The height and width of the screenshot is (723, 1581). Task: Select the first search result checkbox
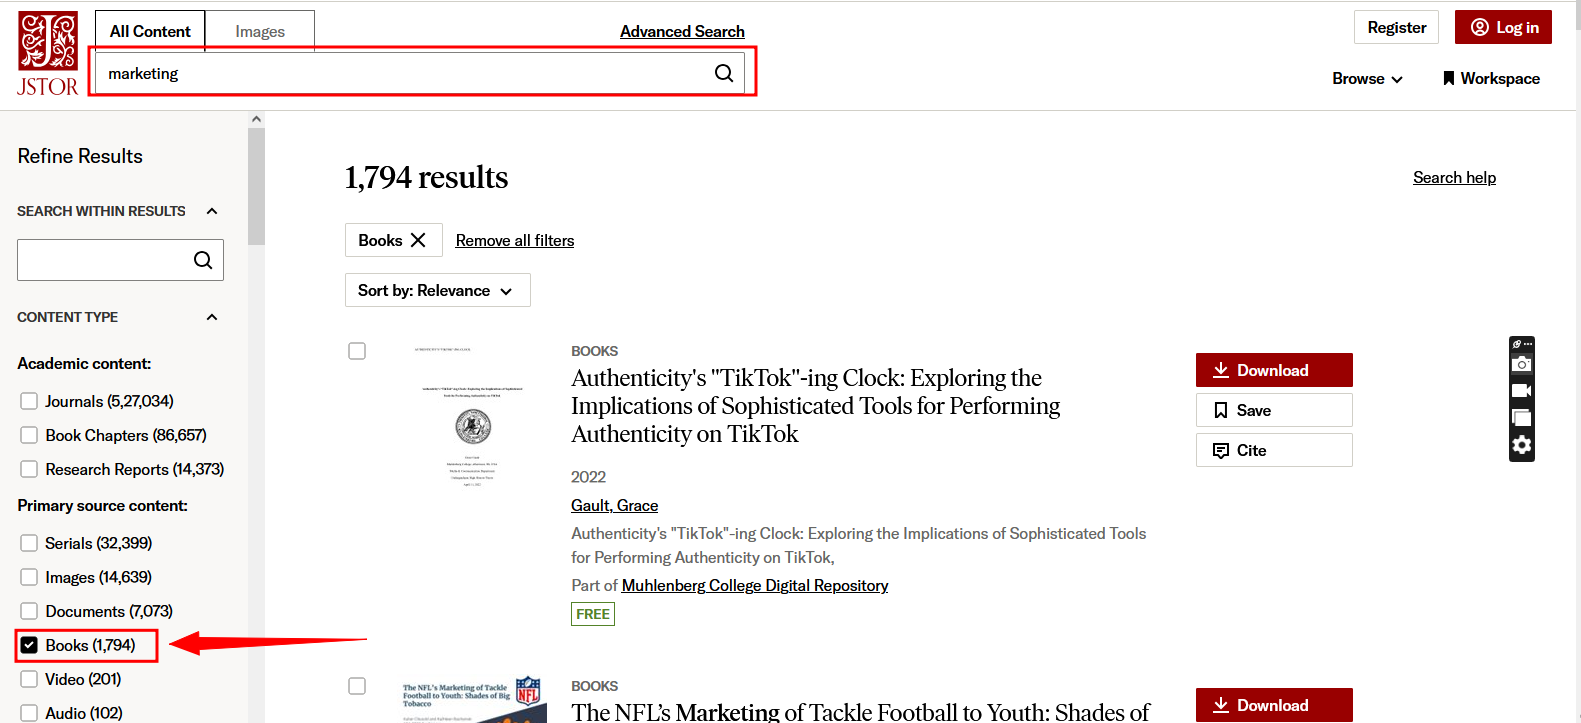tap(357, 351)
